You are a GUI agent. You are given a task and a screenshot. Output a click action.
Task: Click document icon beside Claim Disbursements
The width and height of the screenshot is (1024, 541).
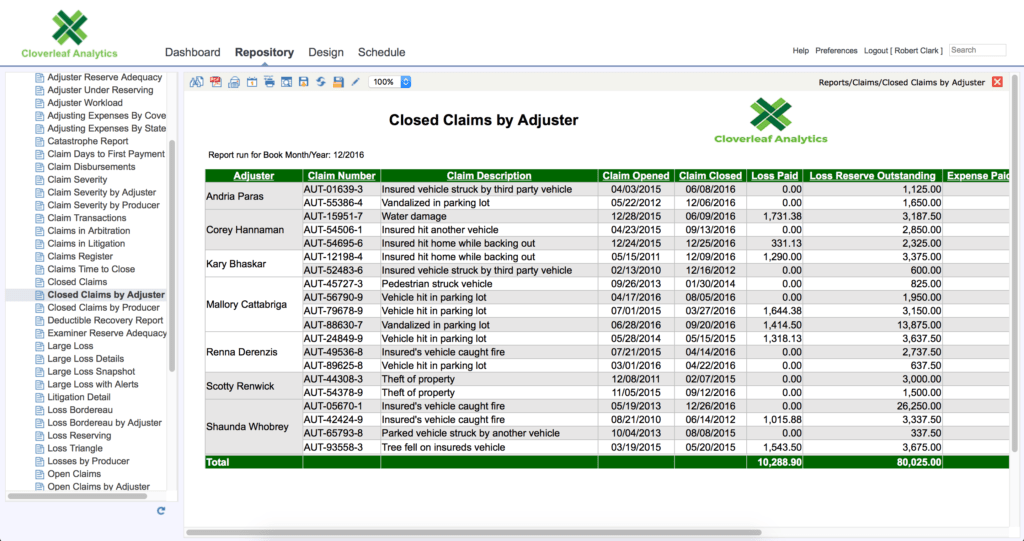(39, 167)
